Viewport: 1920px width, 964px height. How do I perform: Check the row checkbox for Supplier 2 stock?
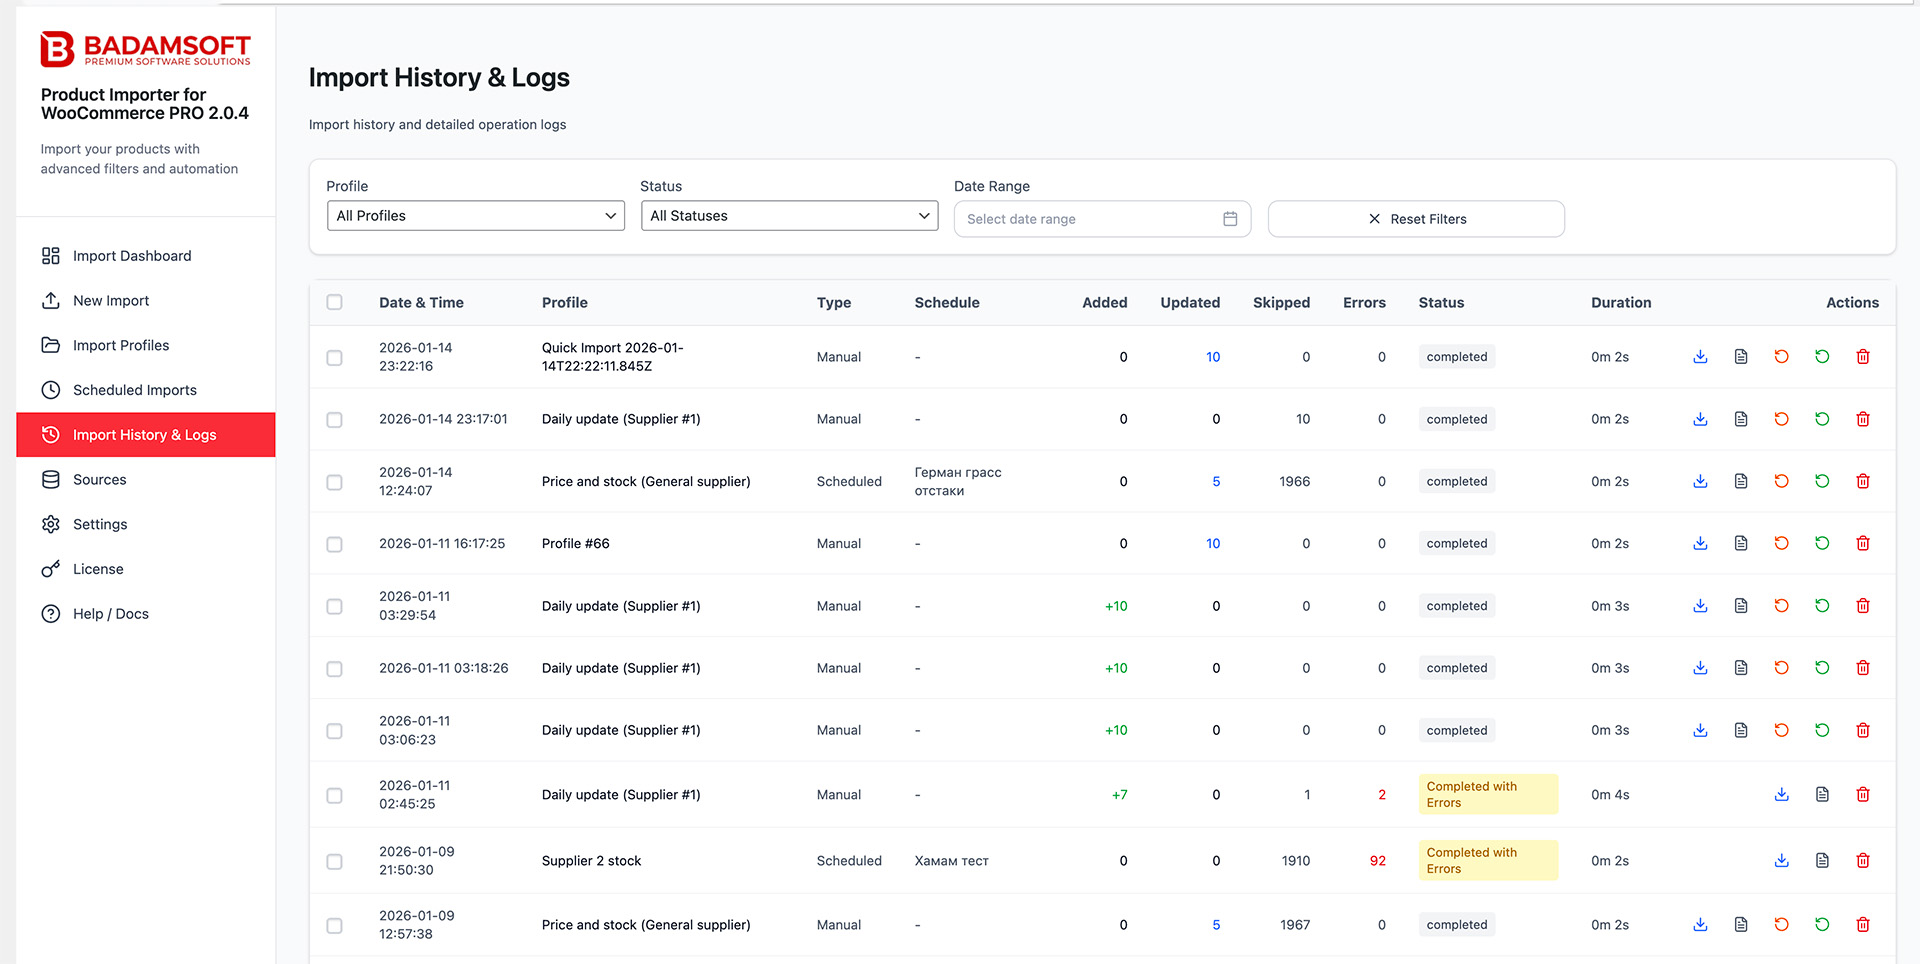pyautogui.click(x=334, y=861)
